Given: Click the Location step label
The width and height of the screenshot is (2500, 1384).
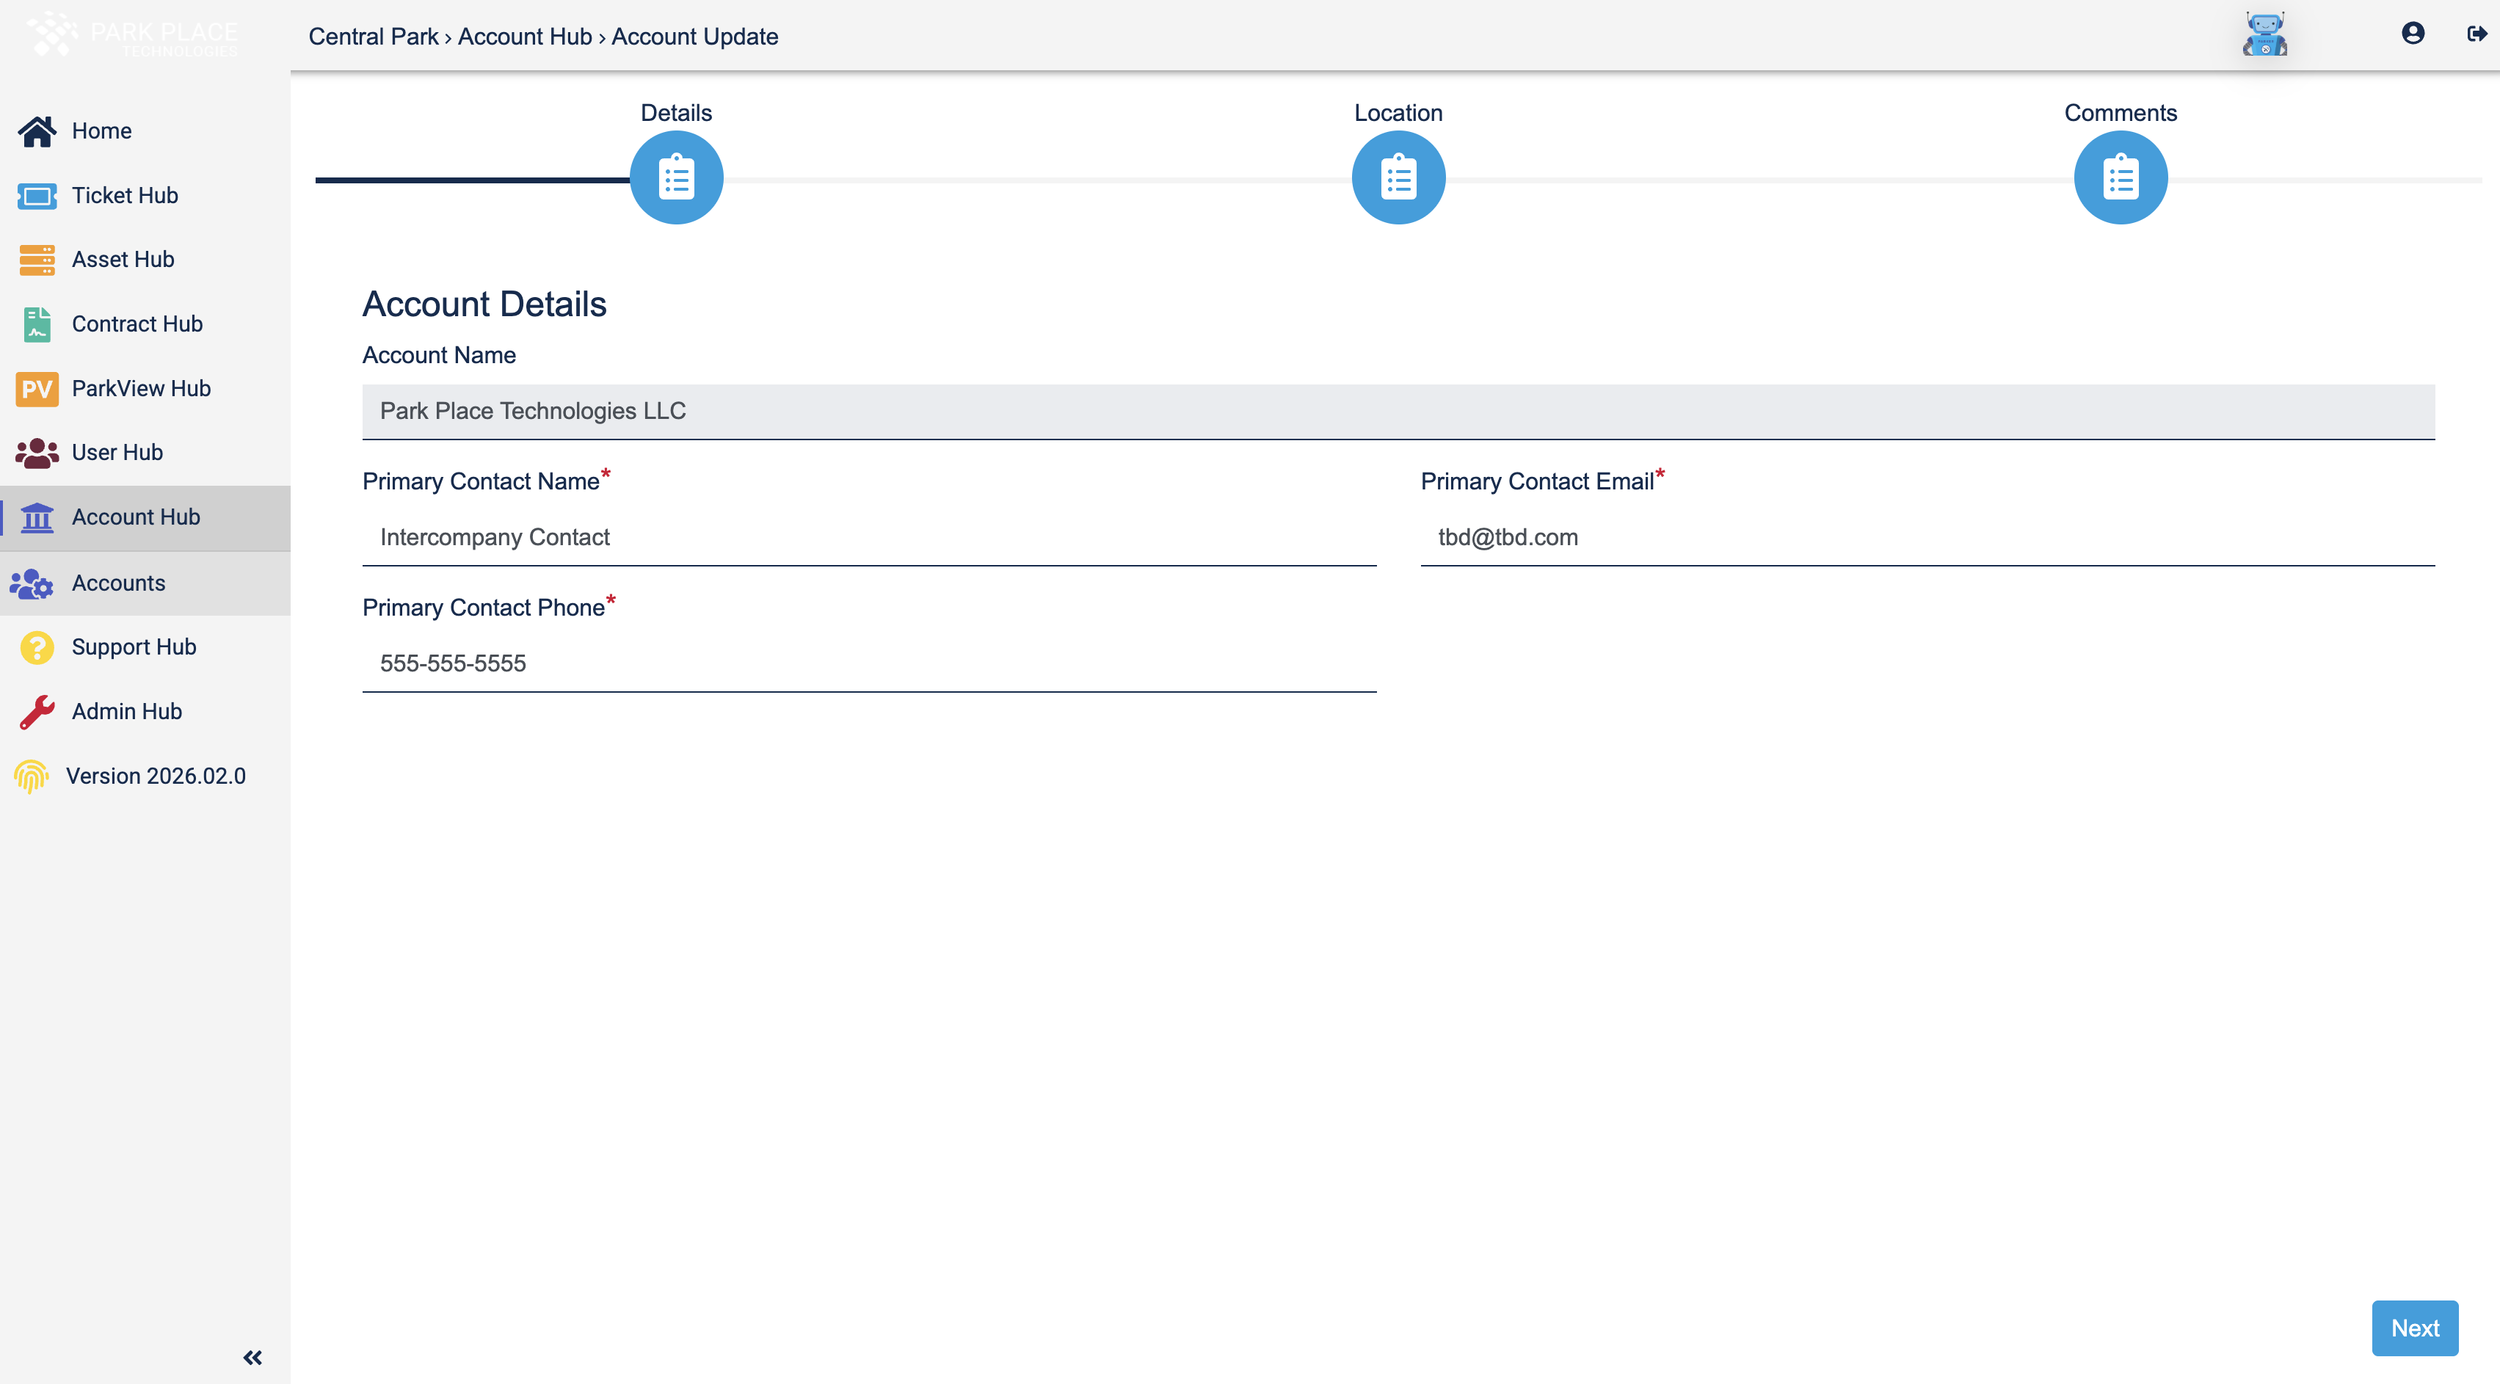Looking at the screenshot, I should tap(1399, 113).
